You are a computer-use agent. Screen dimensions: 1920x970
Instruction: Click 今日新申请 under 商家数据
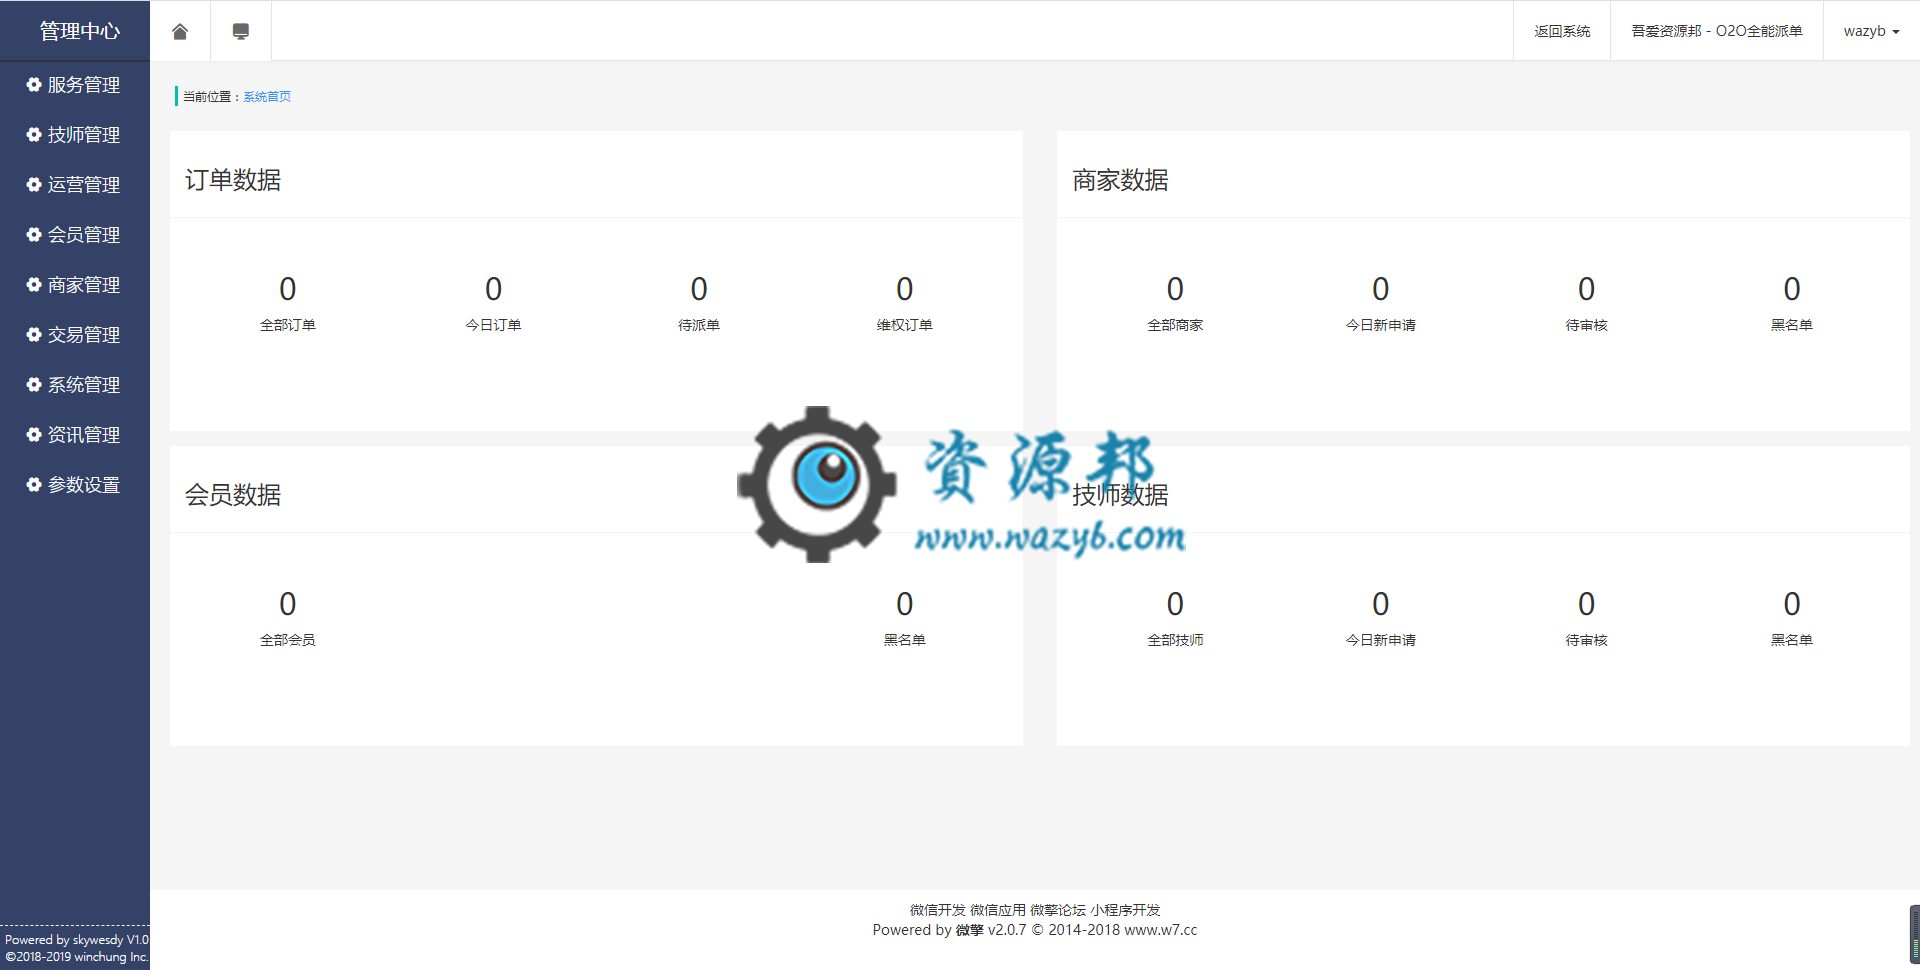(x=1381, y=325)
